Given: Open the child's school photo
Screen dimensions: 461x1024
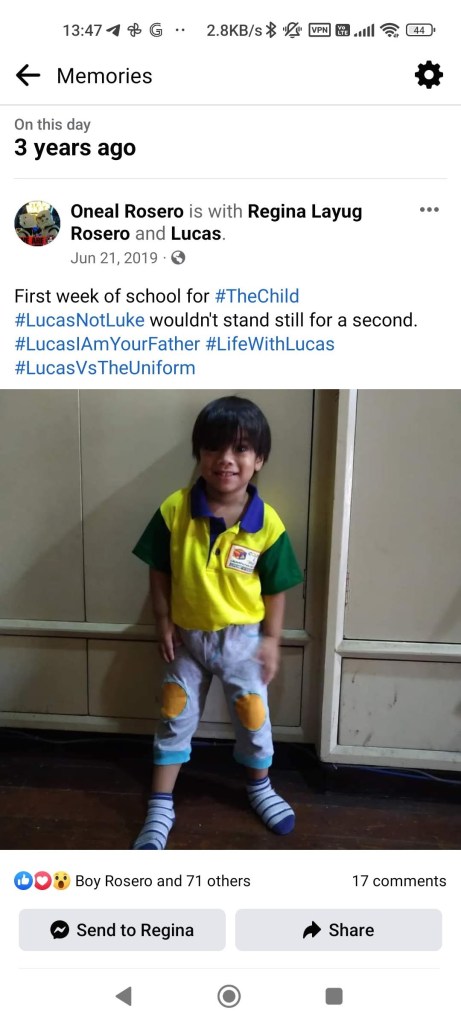Looking at the screenshot, I should [230, 619].
